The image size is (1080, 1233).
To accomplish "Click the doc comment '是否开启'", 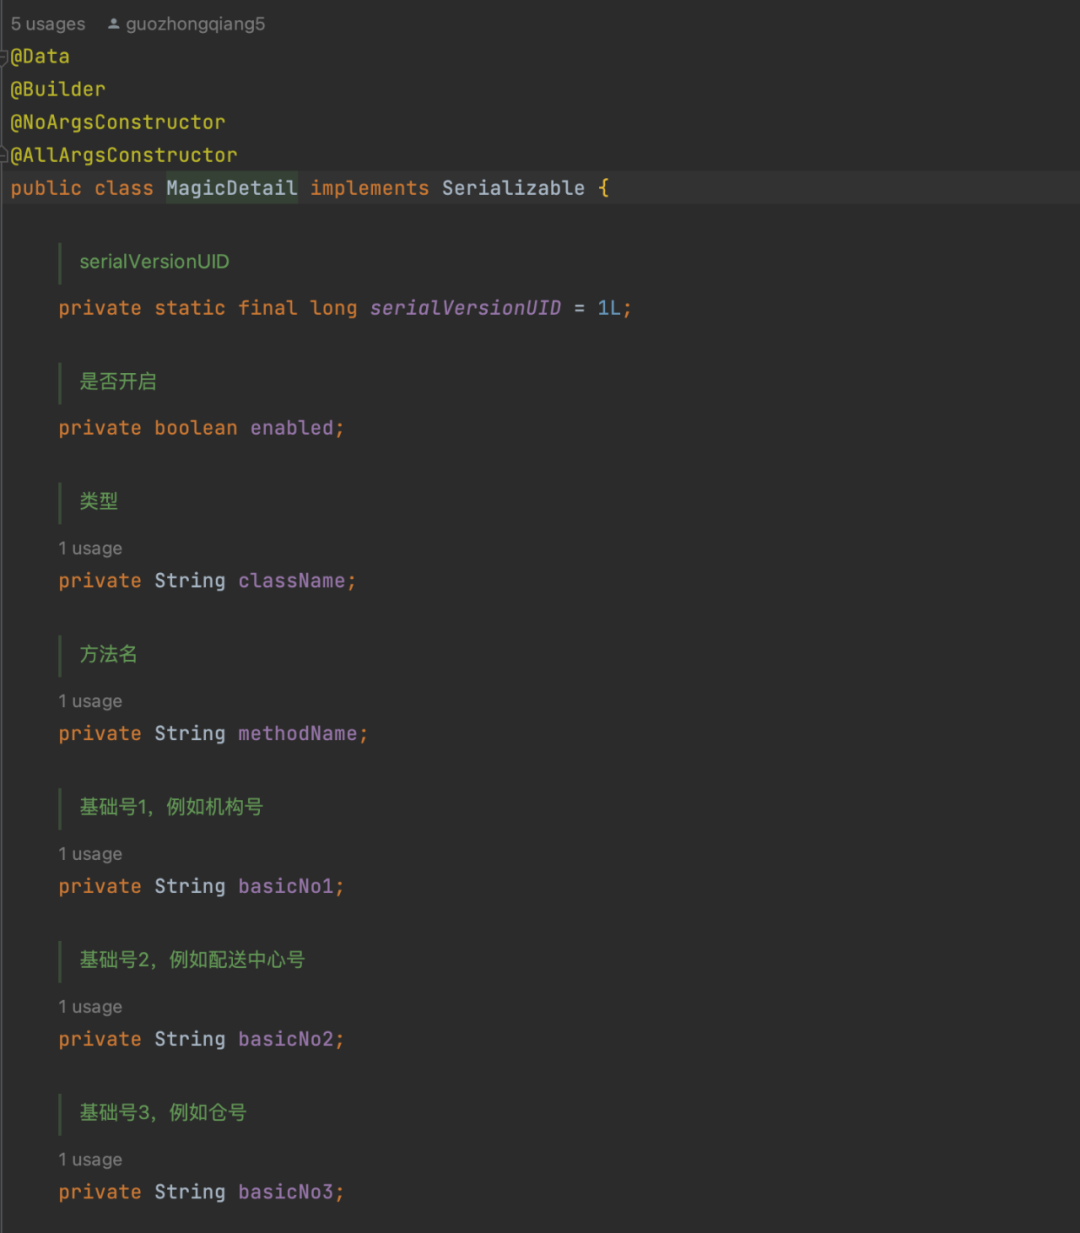I will pos(118,381).
